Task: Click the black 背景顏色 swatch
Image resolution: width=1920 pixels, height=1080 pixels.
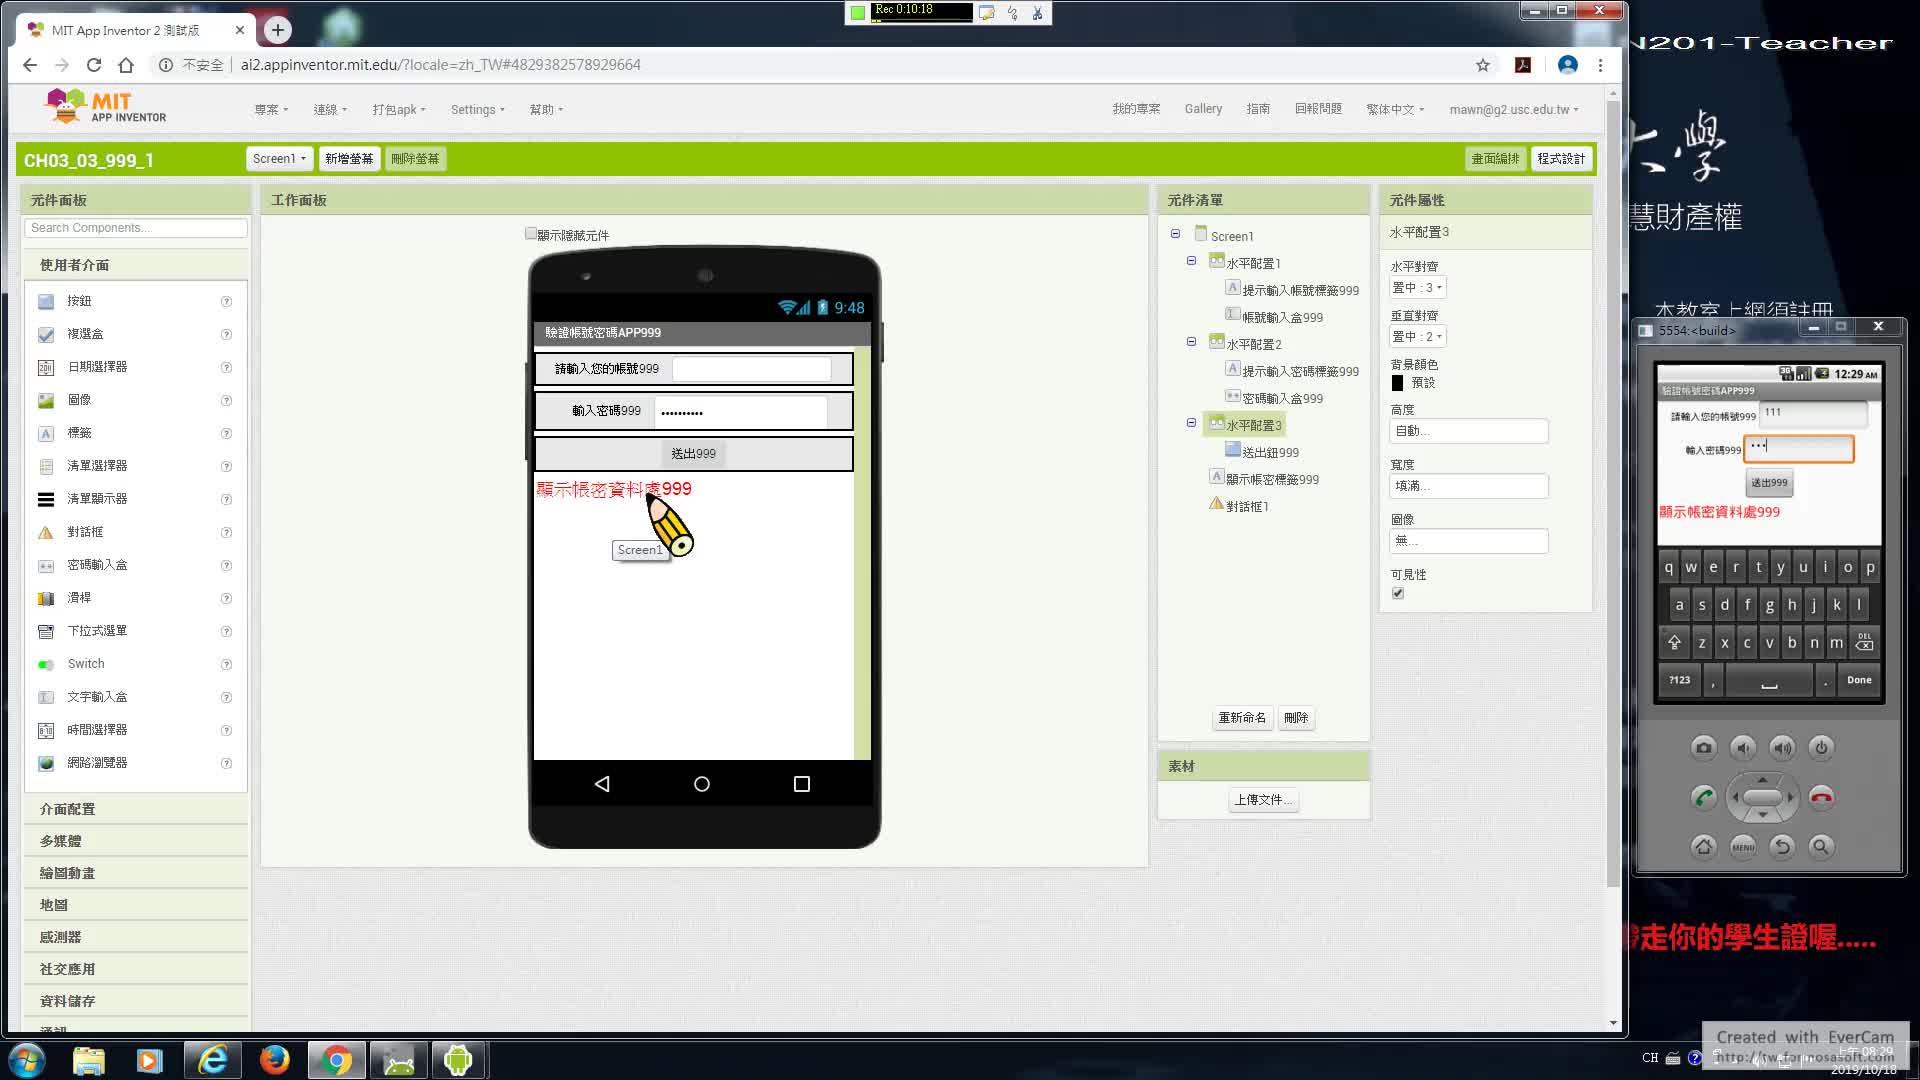Action: (1397, 383)
